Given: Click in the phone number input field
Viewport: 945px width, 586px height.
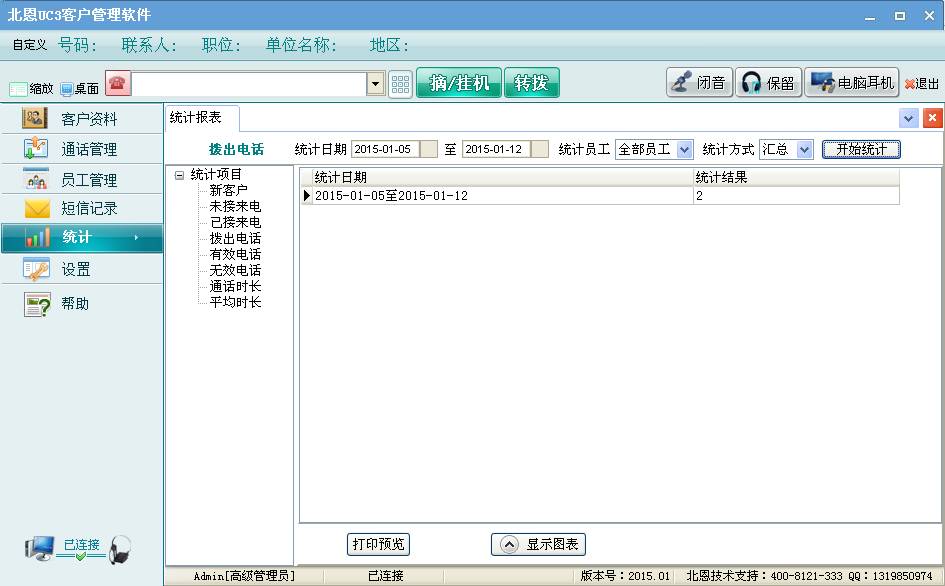Looking at the screenshot, I should coord(249,84).
